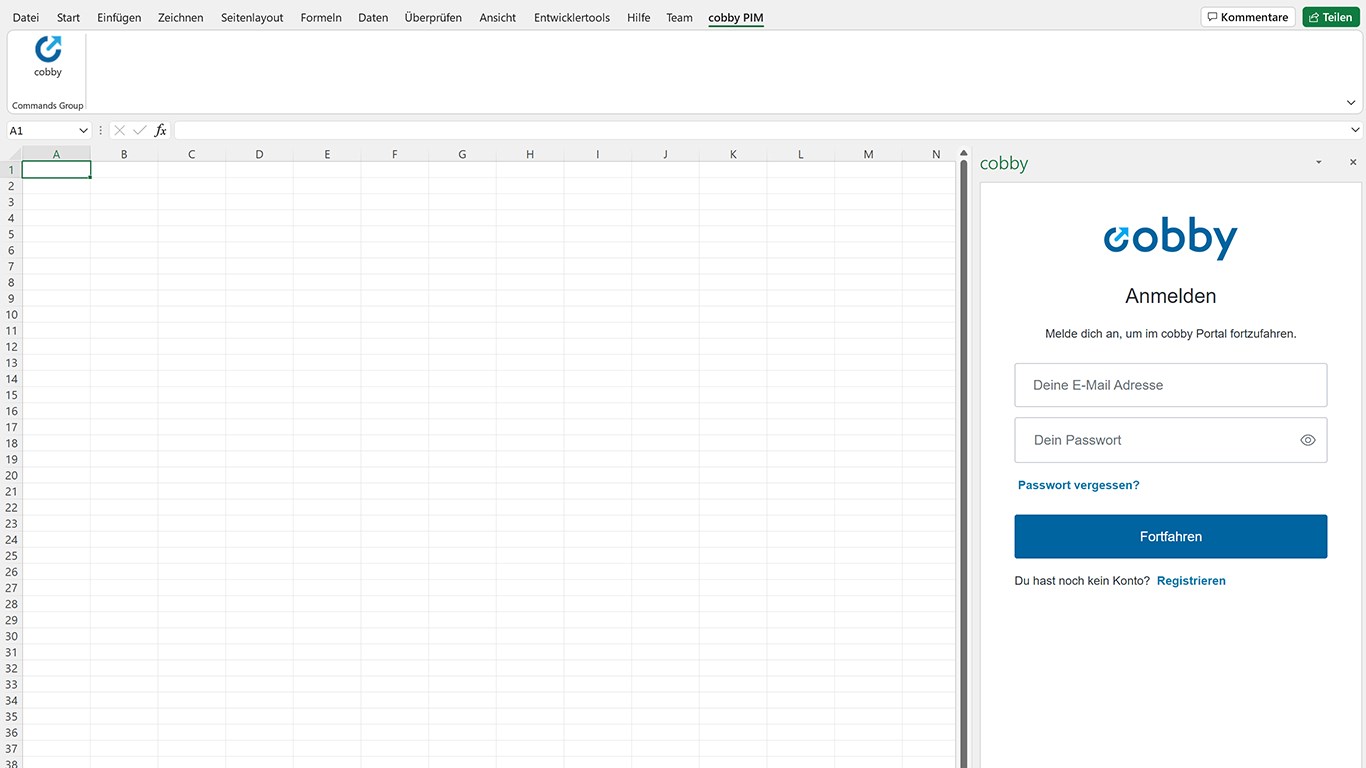The image size is (1366, 768).
Task: Click the Passwort vergessen? link
Action: [1078, 485]
